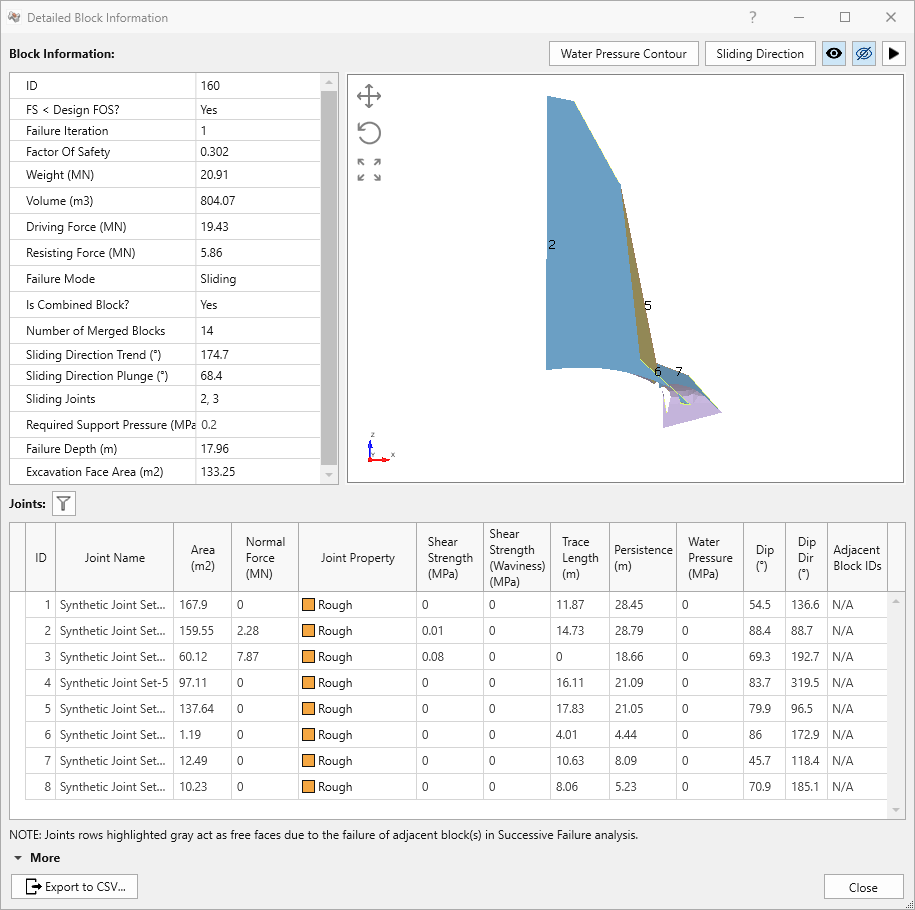Toggle the show-all eye visibility button

(834, 54)
